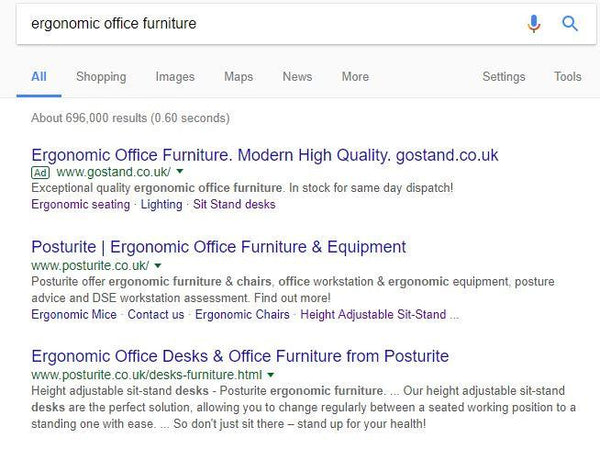Open Posturite Ergonomic Office Furniture & Equipment result
The width and height of the screenshot is (600, 449).
point(218,247)
